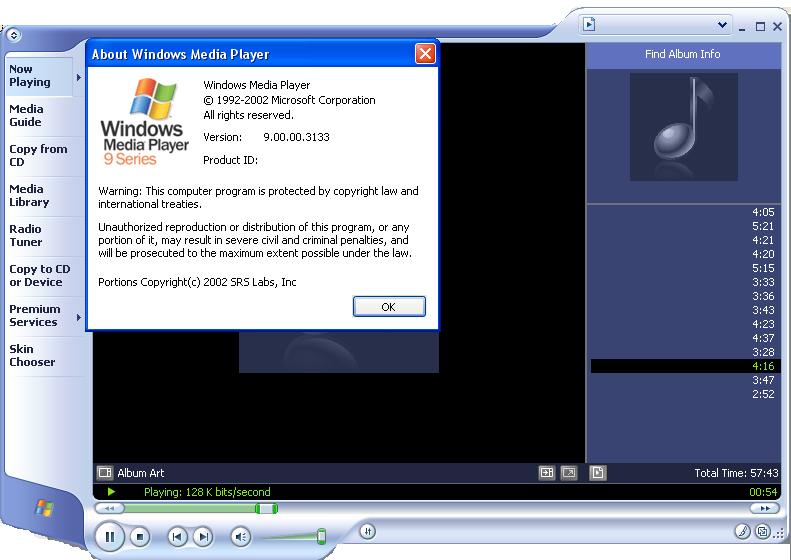
Task: Select the playlist track lasting 4:05
Action: pos(686,212)
